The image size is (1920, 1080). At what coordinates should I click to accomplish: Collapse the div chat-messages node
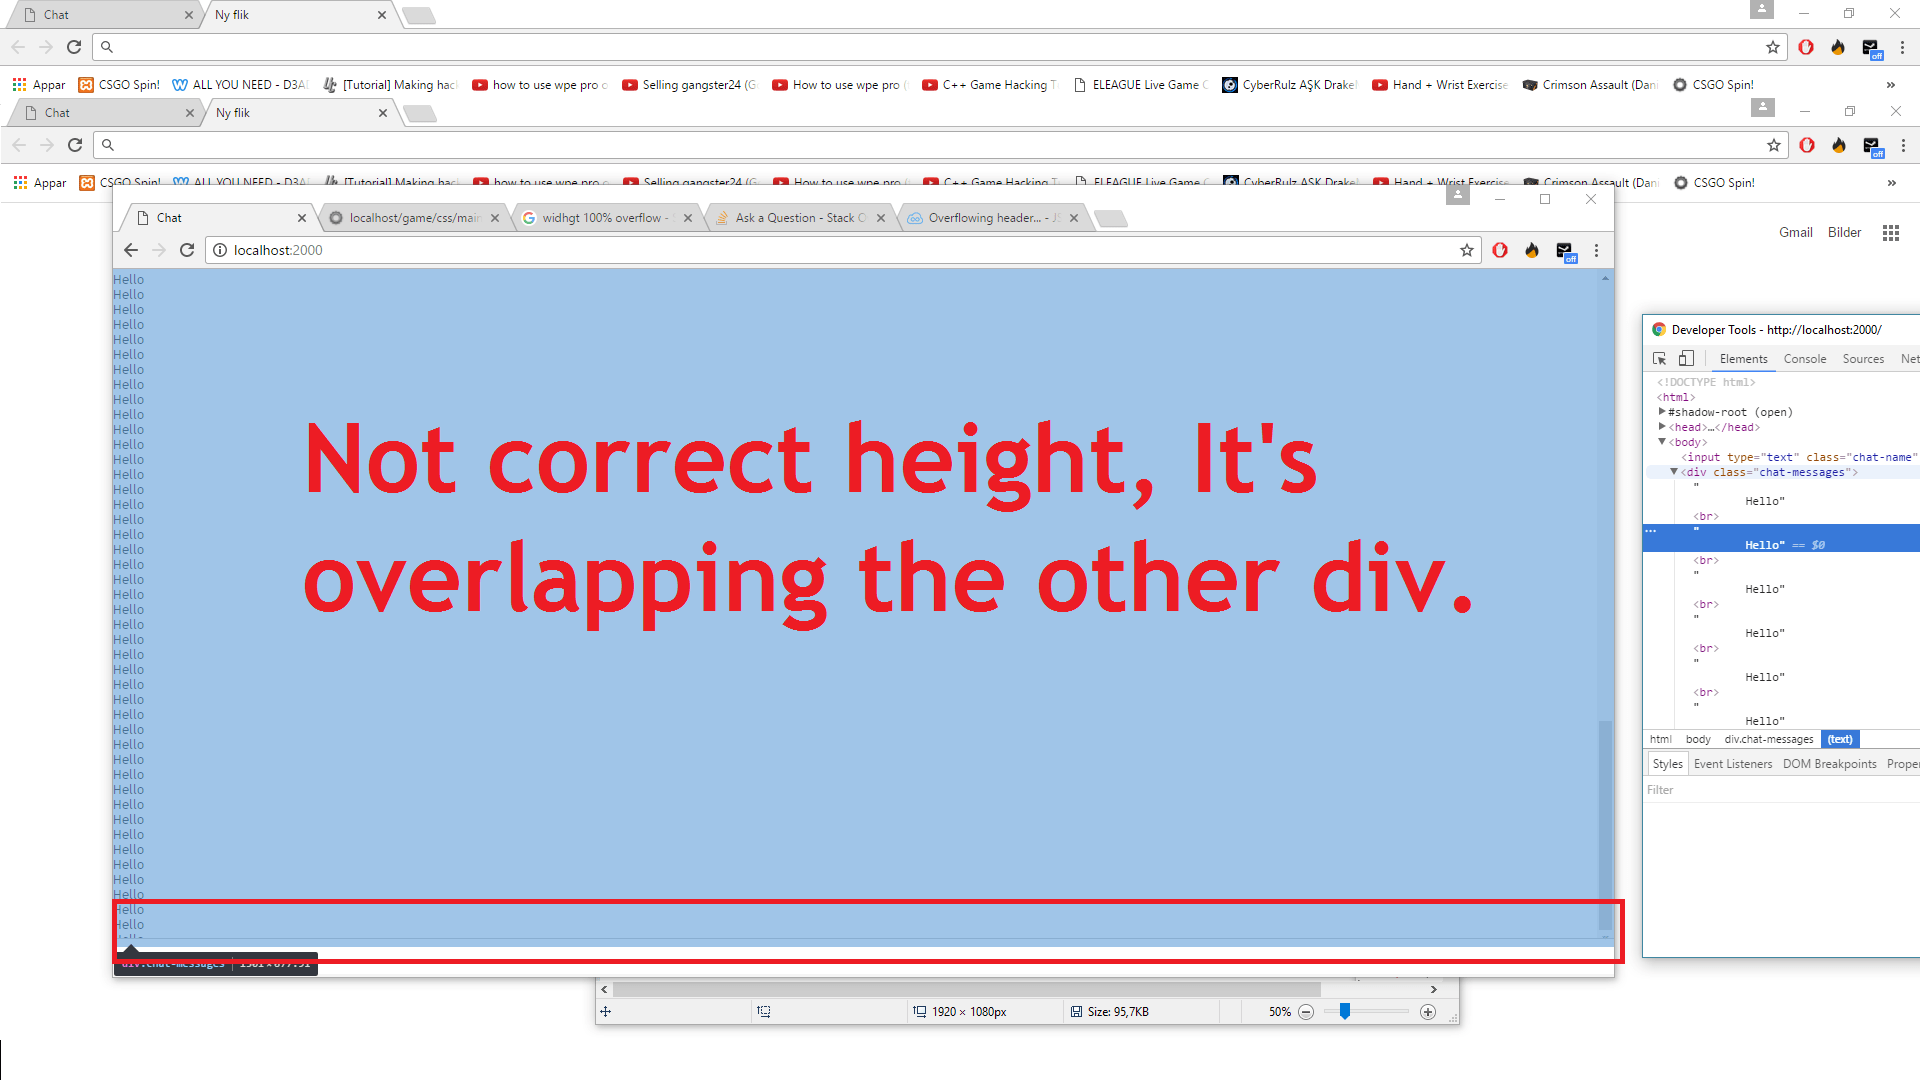(1674, 472)
